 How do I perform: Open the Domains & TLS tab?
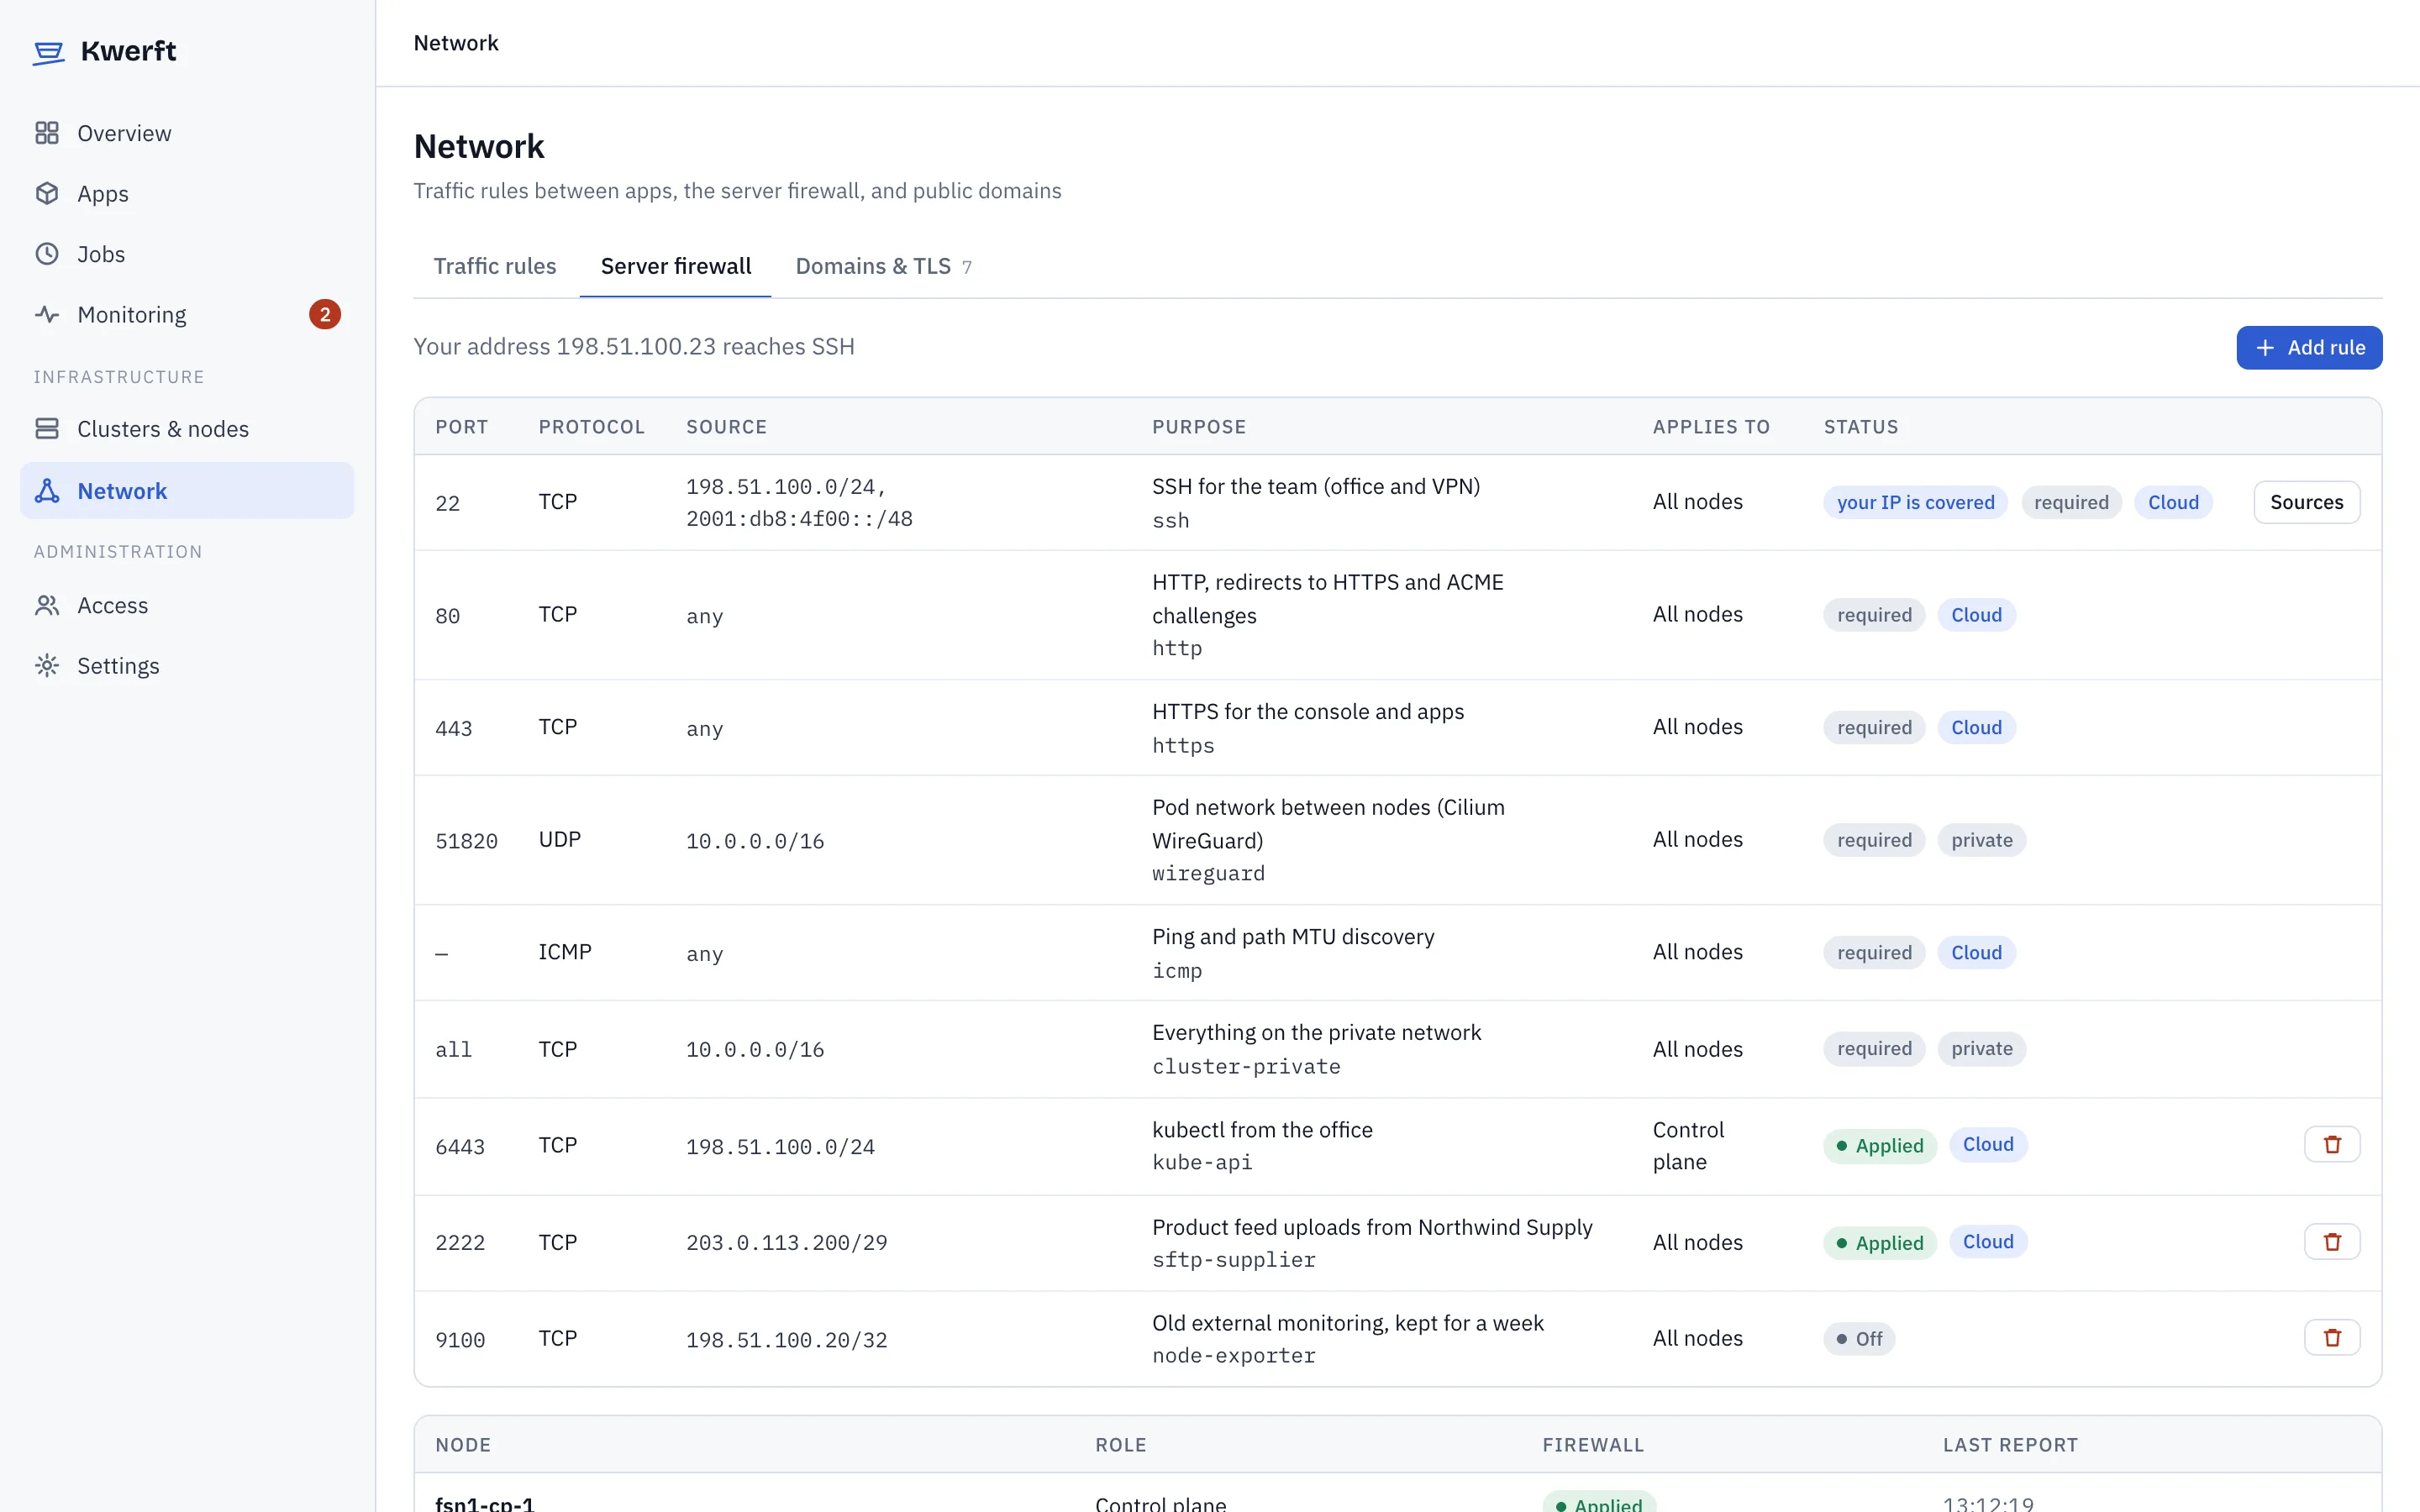tap(884, 266)
